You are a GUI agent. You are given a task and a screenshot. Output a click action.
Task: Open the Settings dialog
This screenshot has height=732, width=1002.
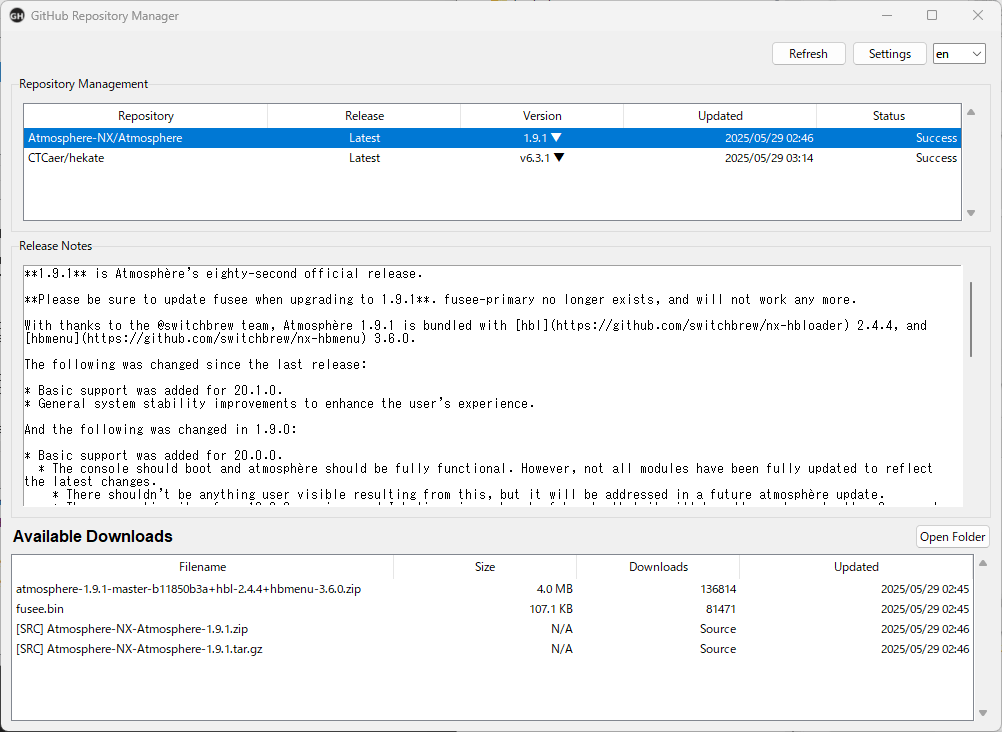pos(890,54)
